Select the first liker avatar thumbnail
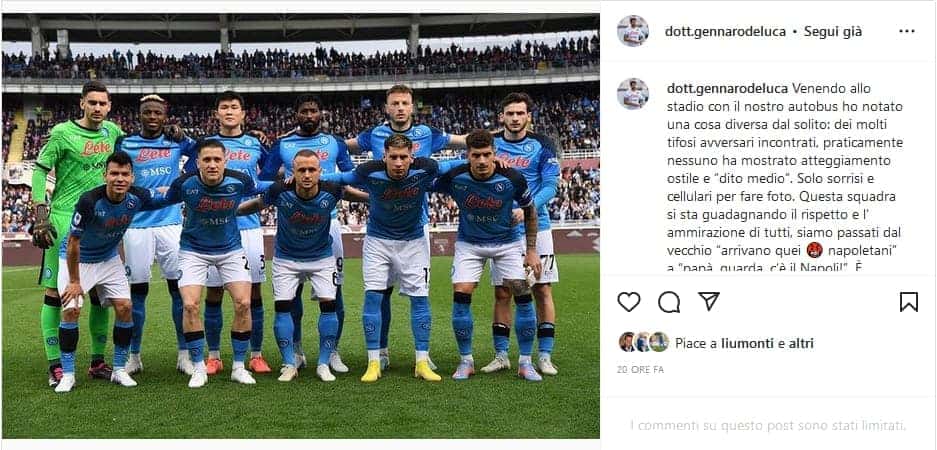The width and height of the screenshot is (937, 450). click(627, 342)
